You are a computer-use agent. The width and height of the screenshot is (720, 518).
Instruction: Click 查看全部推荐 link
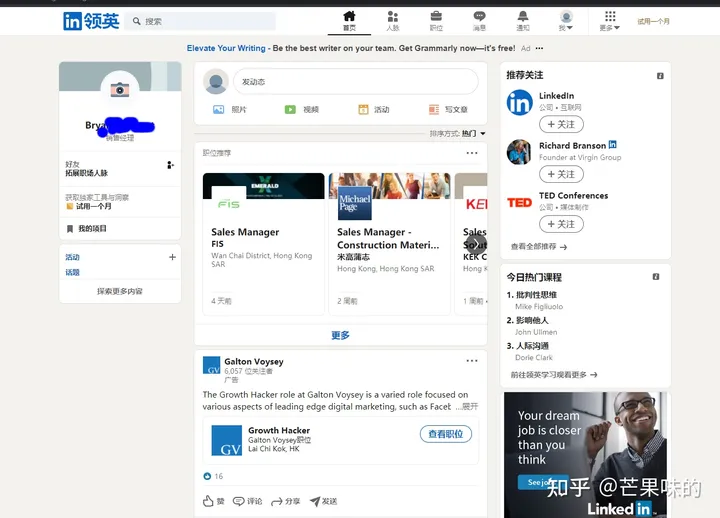click(x=539, y=247)
